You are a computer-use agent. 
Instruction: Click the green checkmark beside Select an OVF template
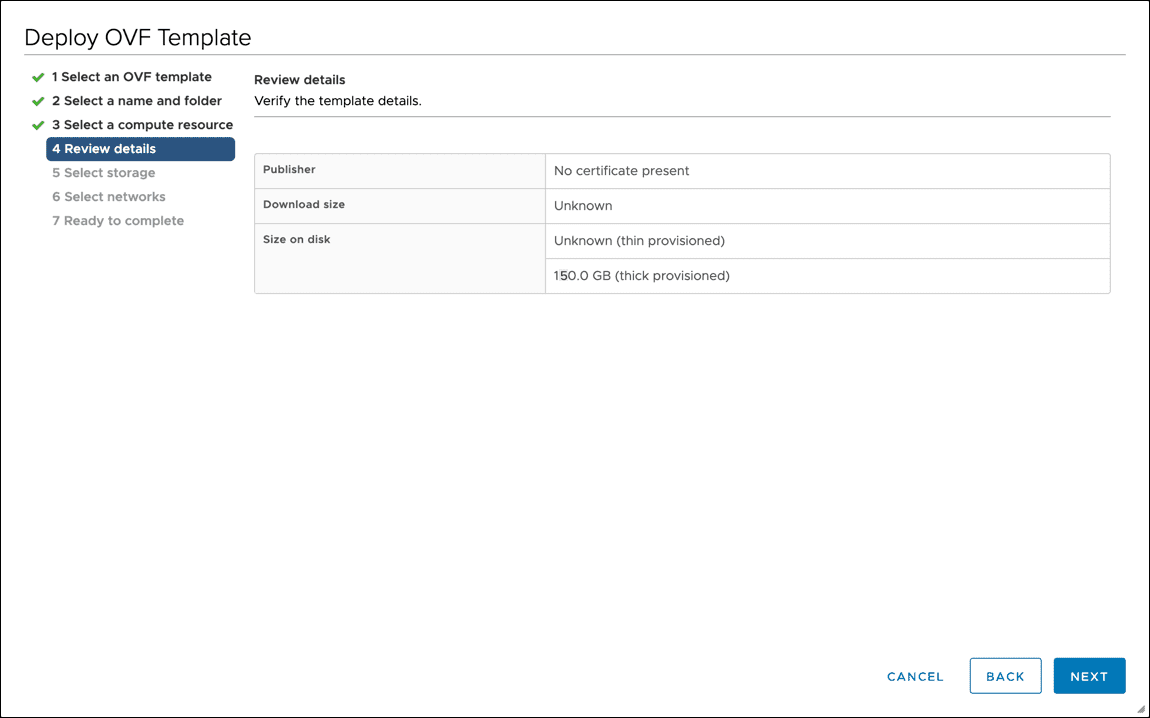coord(38,77)
